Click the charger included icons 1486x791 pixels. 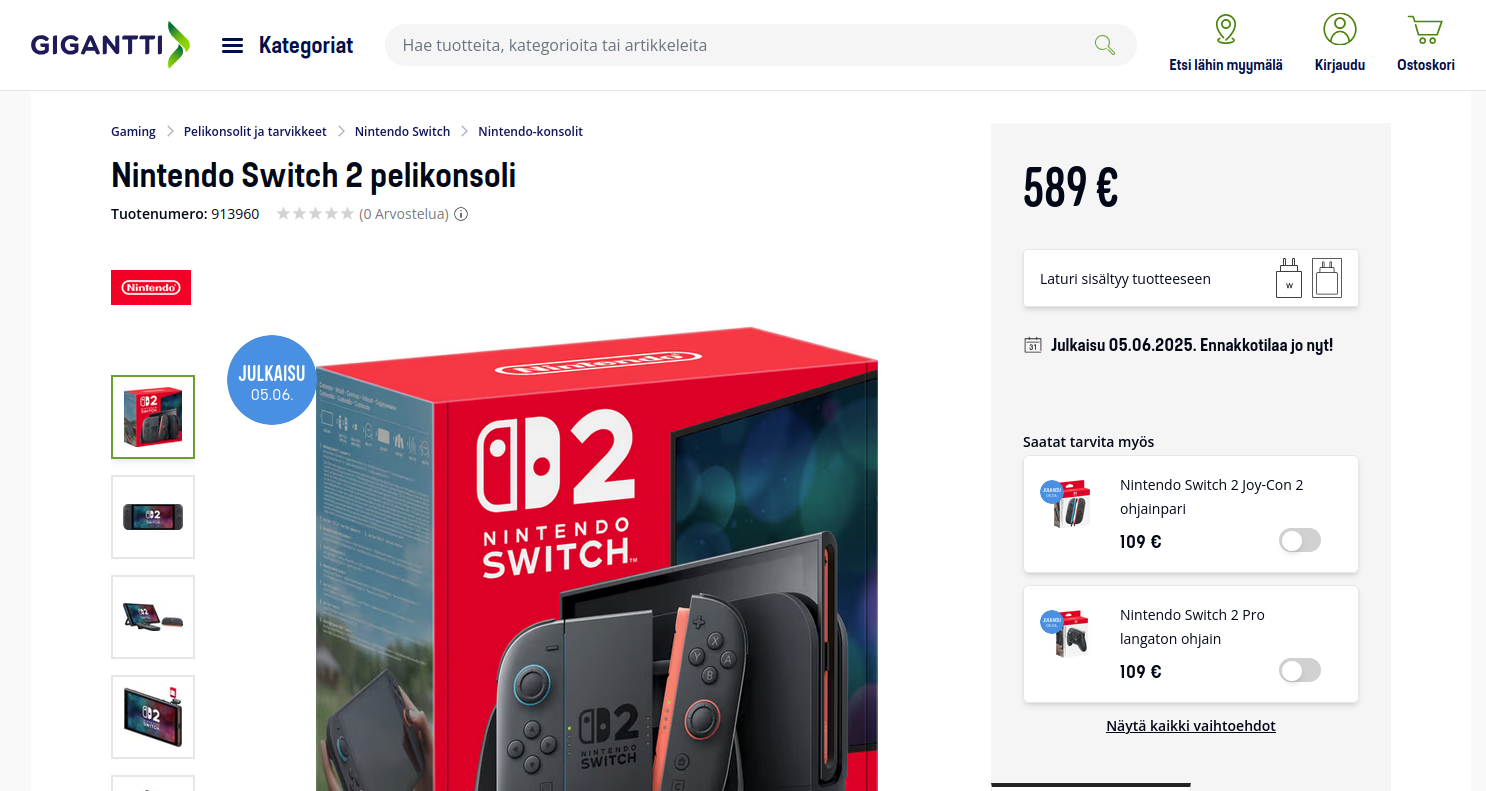[1308, 278]
